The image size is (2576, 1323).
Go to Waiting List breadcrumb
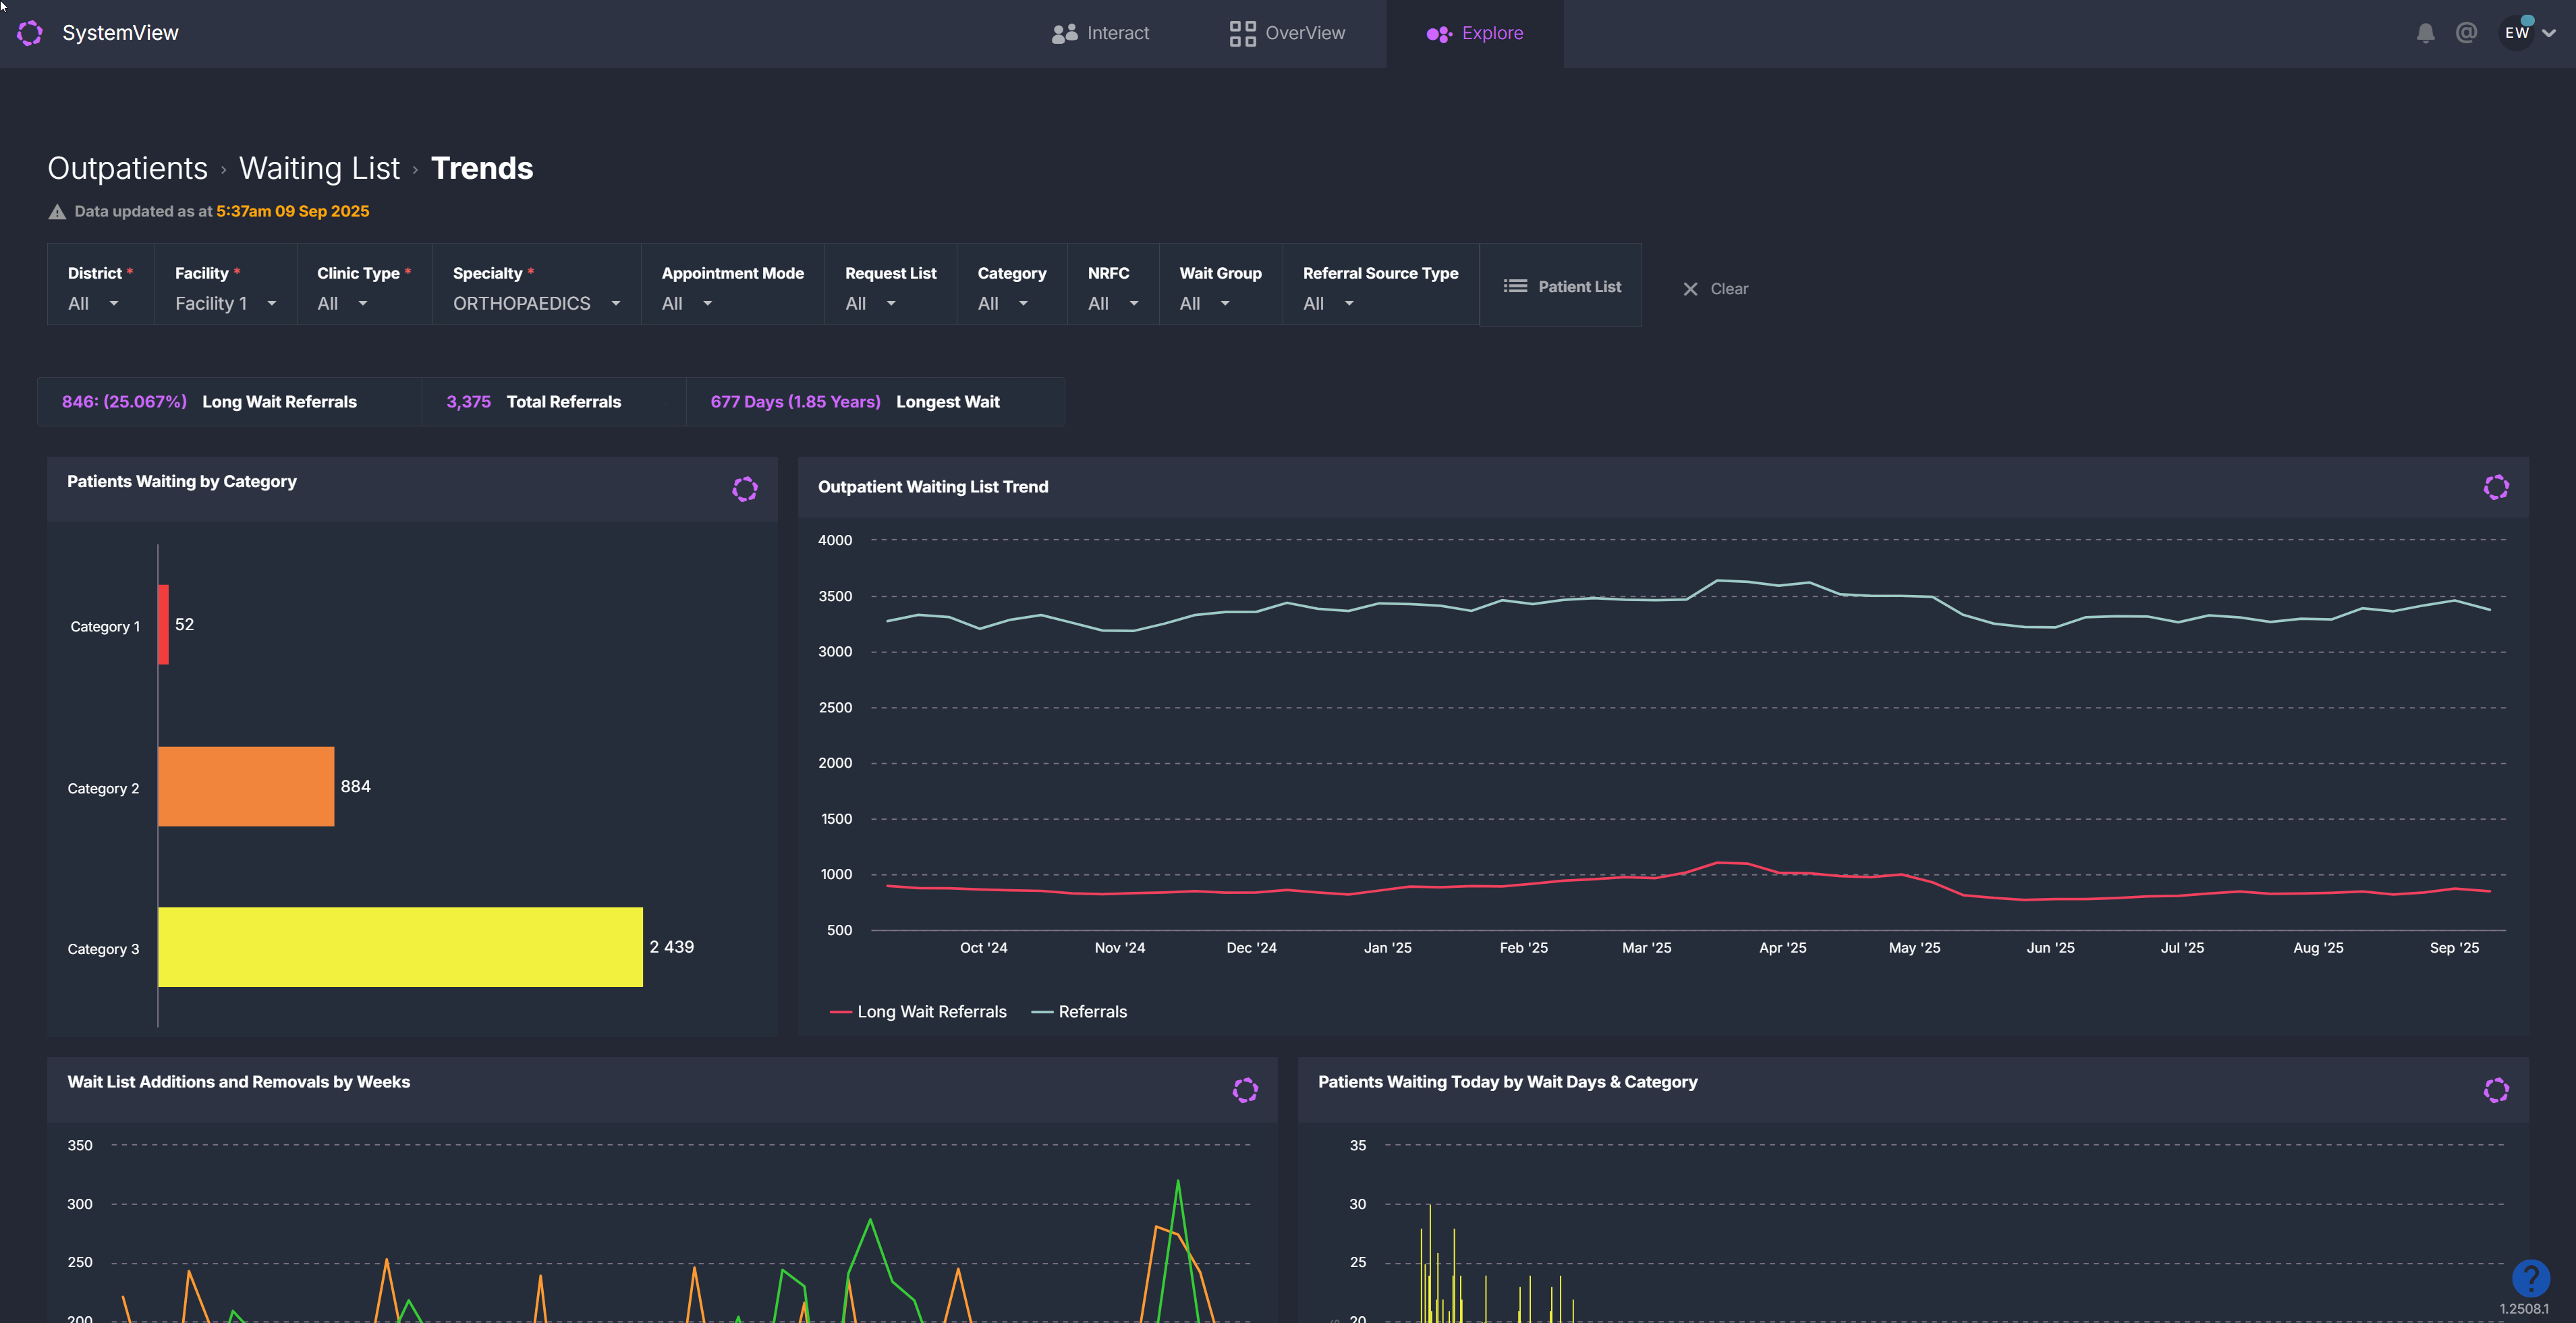pyautogui.click(x=319, y=168)
